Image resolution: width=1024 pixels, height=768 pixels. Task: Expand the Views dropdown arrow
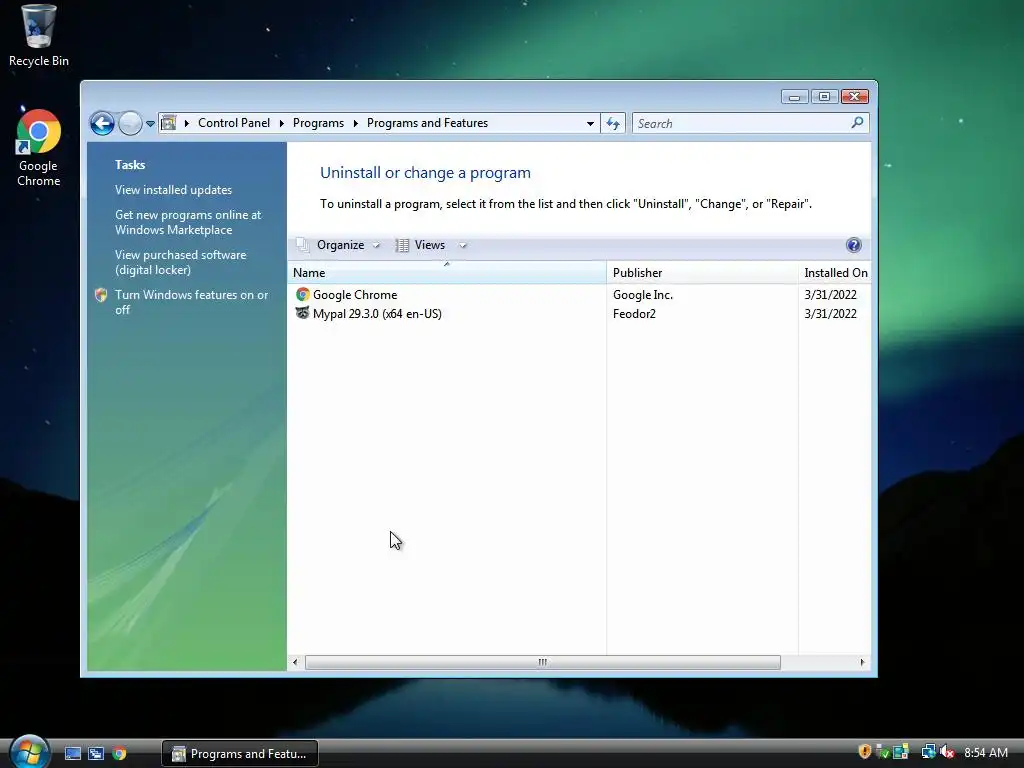click(462, 246)
